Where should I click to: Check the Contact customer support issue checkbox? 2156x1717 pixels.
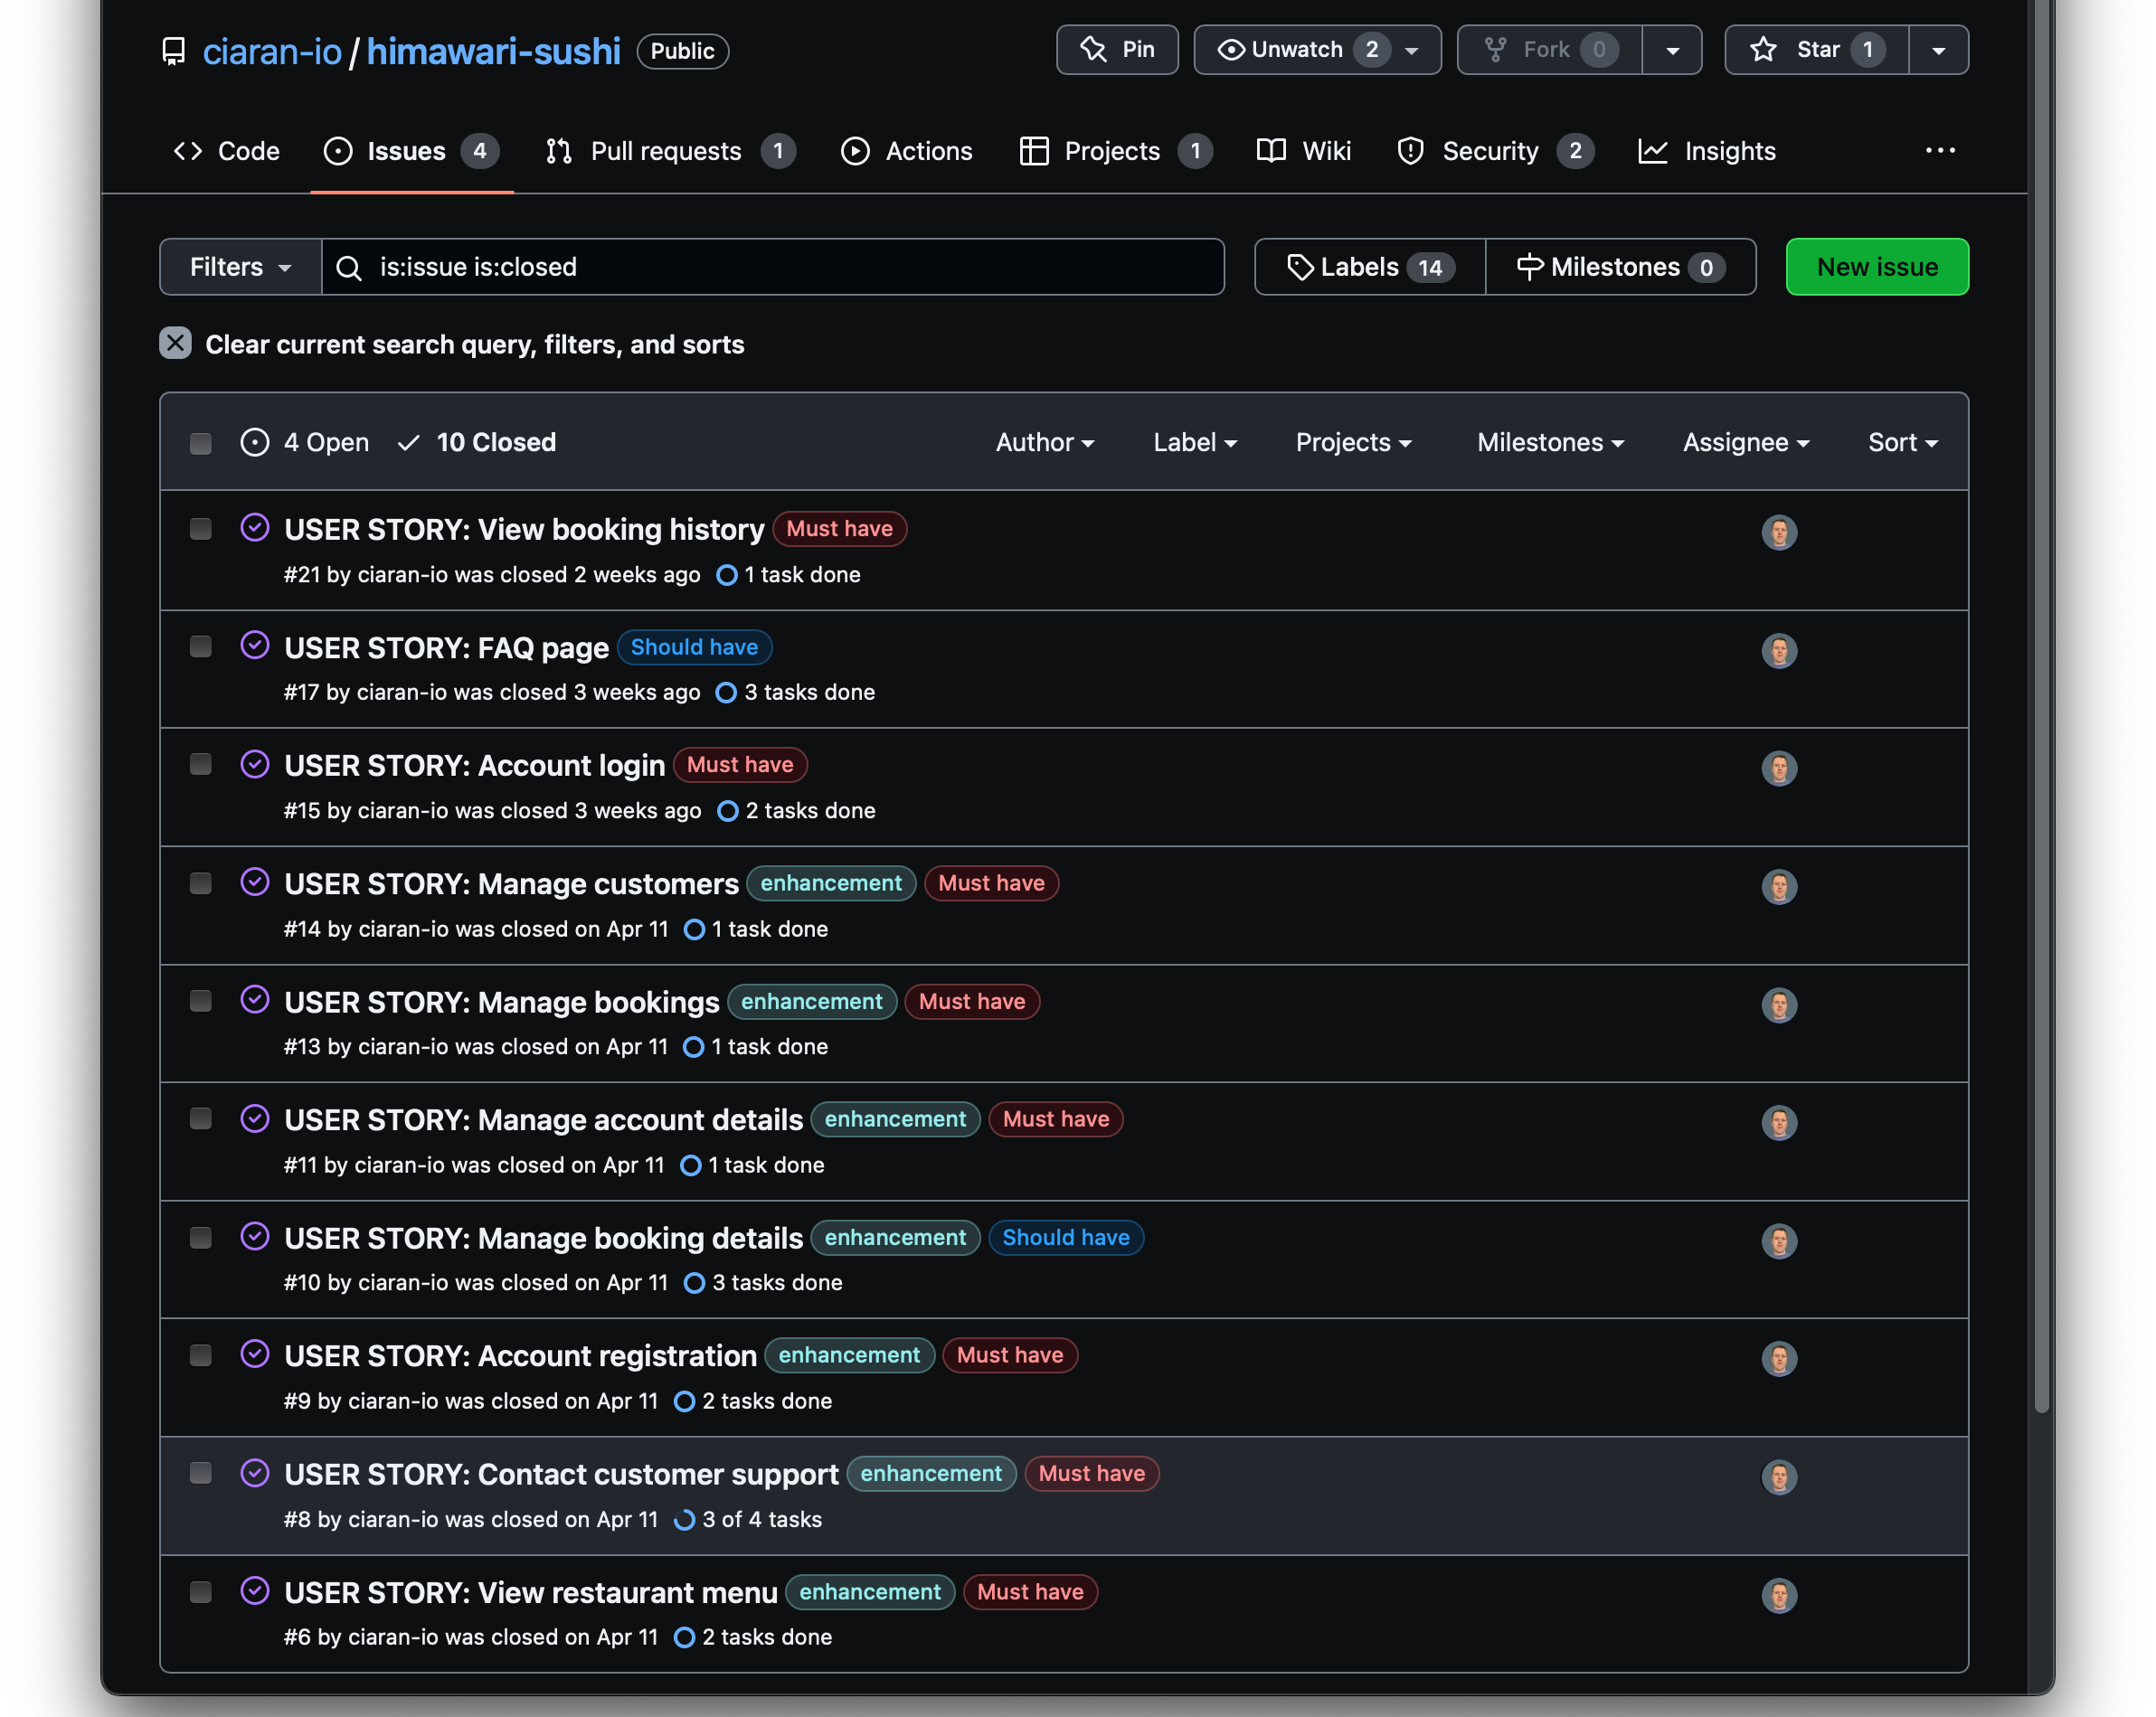pos(201,1474)
